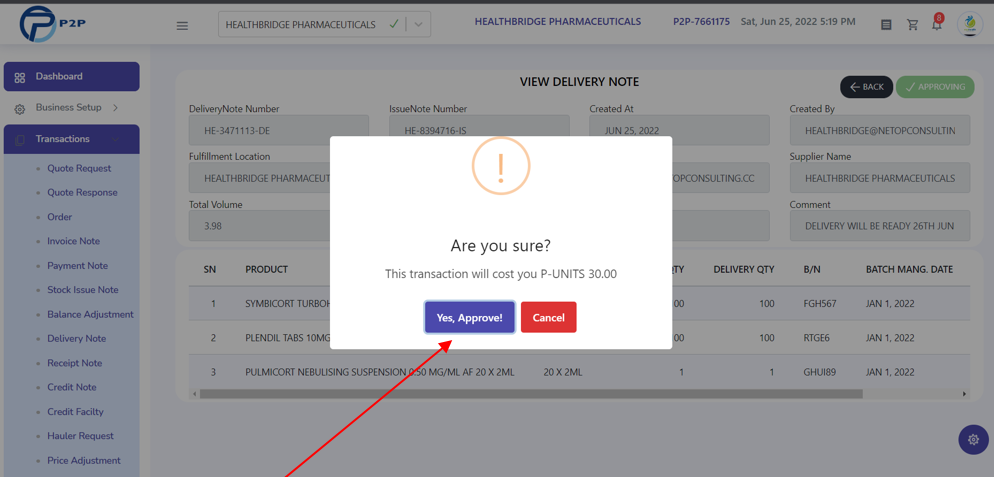Click the BACK button

[867, 87]
